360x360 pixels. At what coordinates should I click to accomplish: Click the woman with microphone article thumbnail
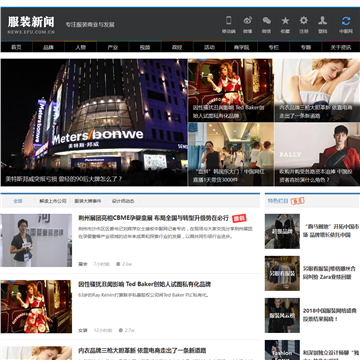click(x=36, y=240)
